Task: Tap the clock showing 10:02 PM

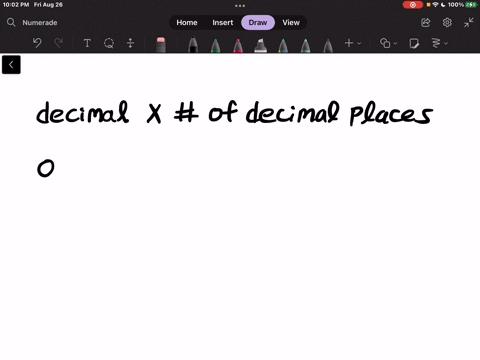Action: 16,5
